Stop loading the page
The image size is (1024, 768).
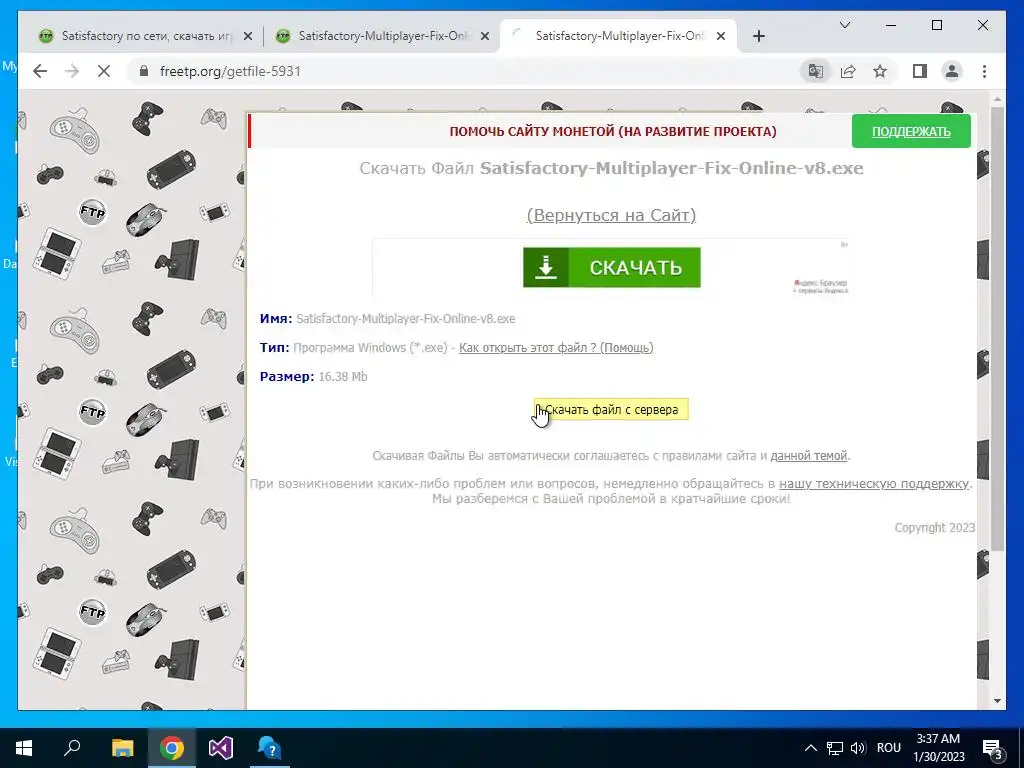[104, 71]
